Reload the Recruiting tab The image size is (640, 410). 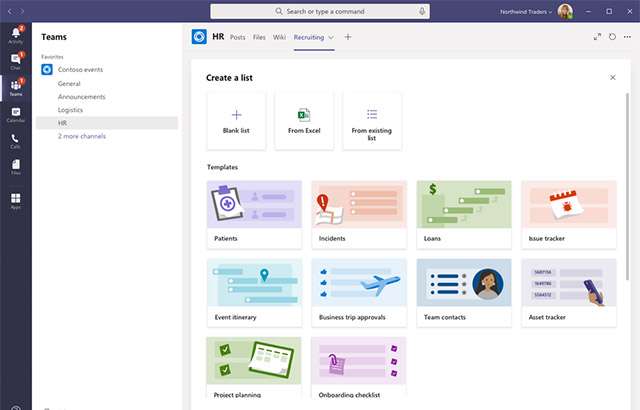tap(612, 37)
